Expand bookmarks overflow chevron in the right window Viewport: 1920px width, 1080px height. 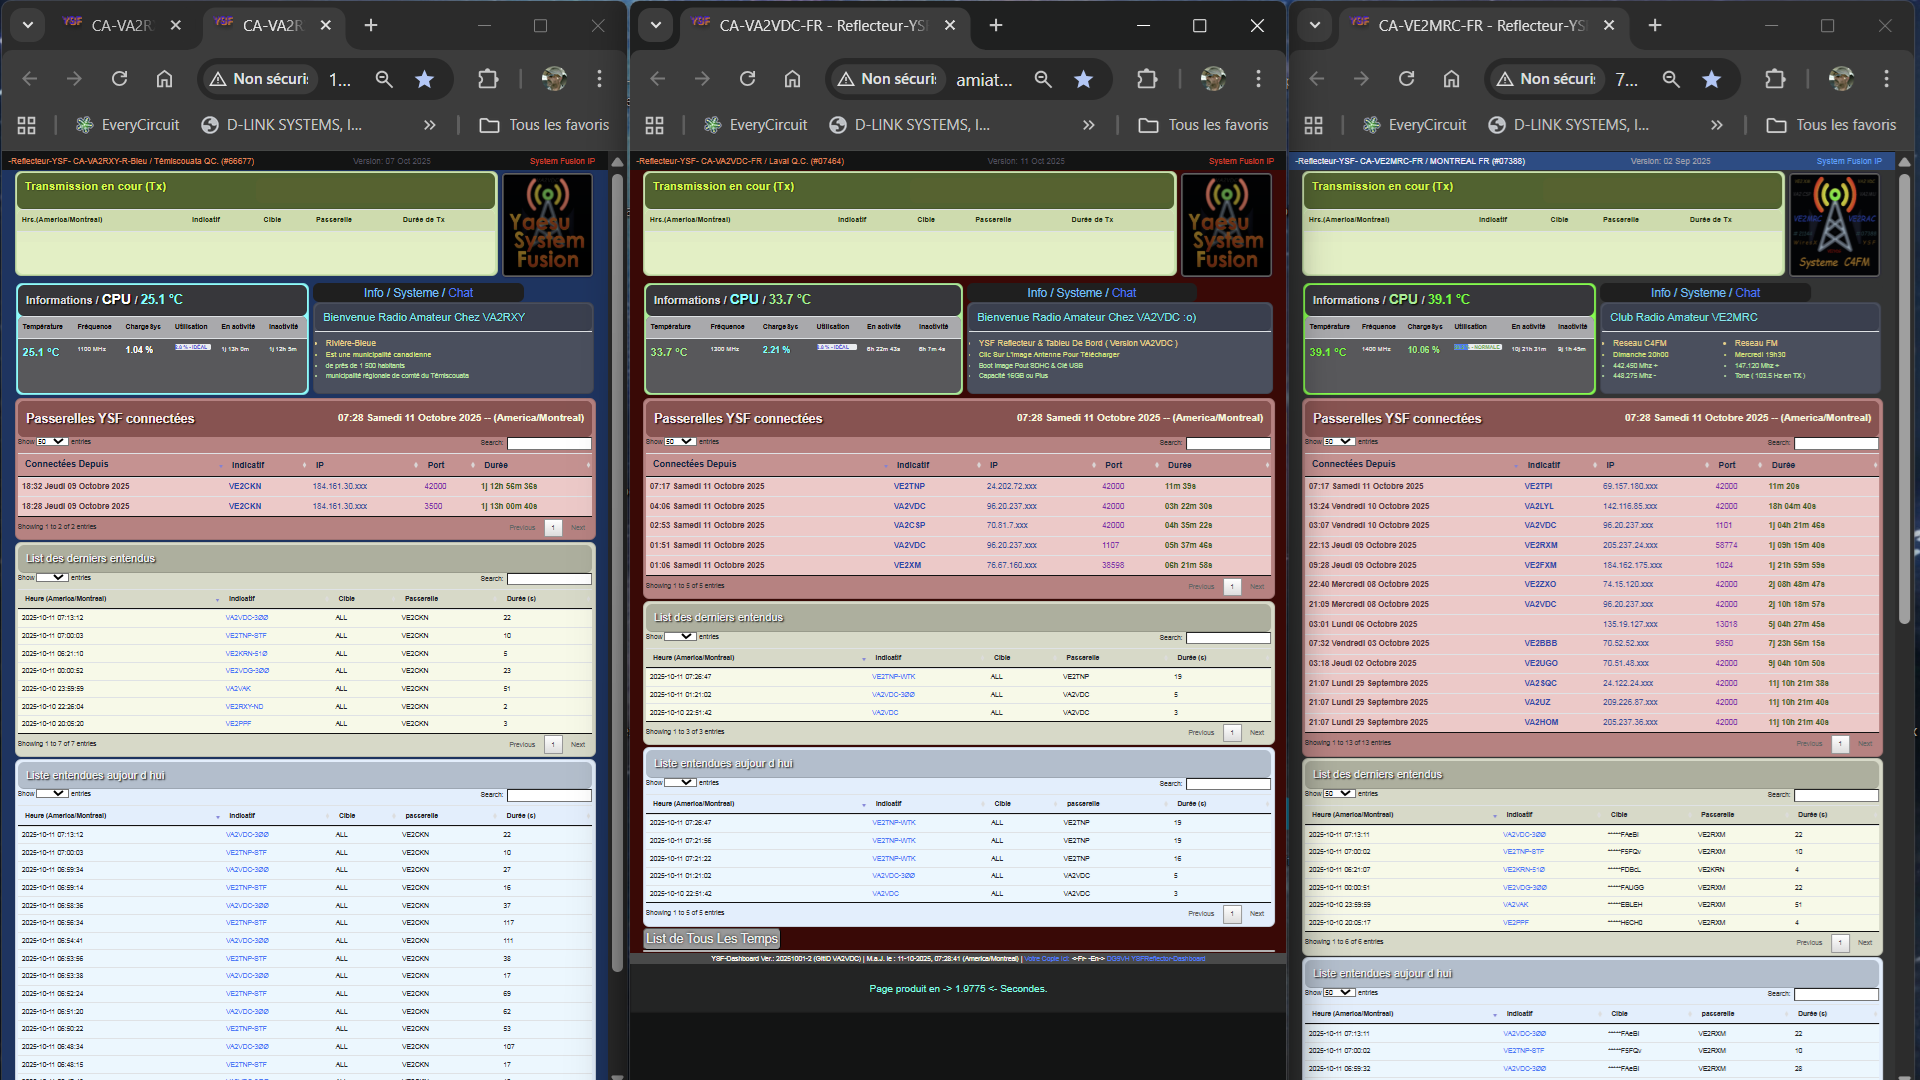coord(1716,125)
